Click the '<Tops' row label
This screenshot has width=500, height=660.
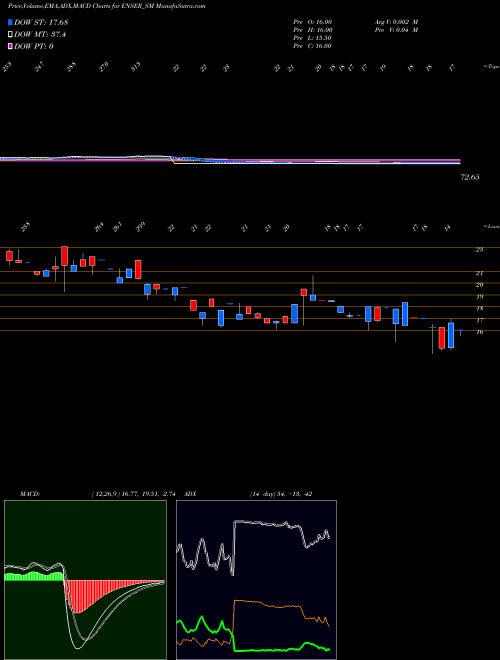[x=491, y=67]
